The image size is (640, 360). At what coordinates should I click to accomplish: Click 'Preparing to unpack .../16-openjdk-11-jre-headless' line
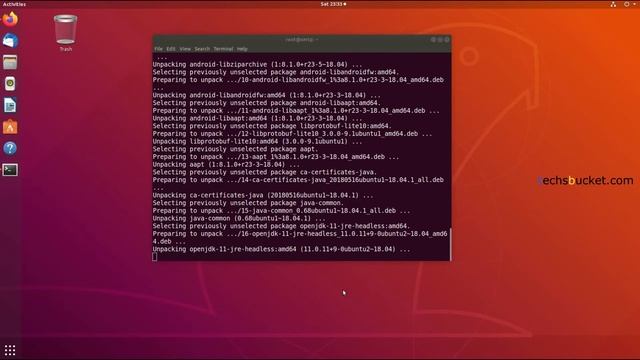coord(300,238)
